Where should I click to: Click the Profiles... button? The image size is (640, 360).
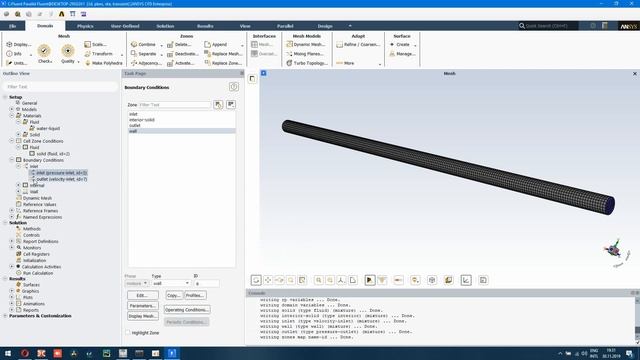(x=195, y=295)
